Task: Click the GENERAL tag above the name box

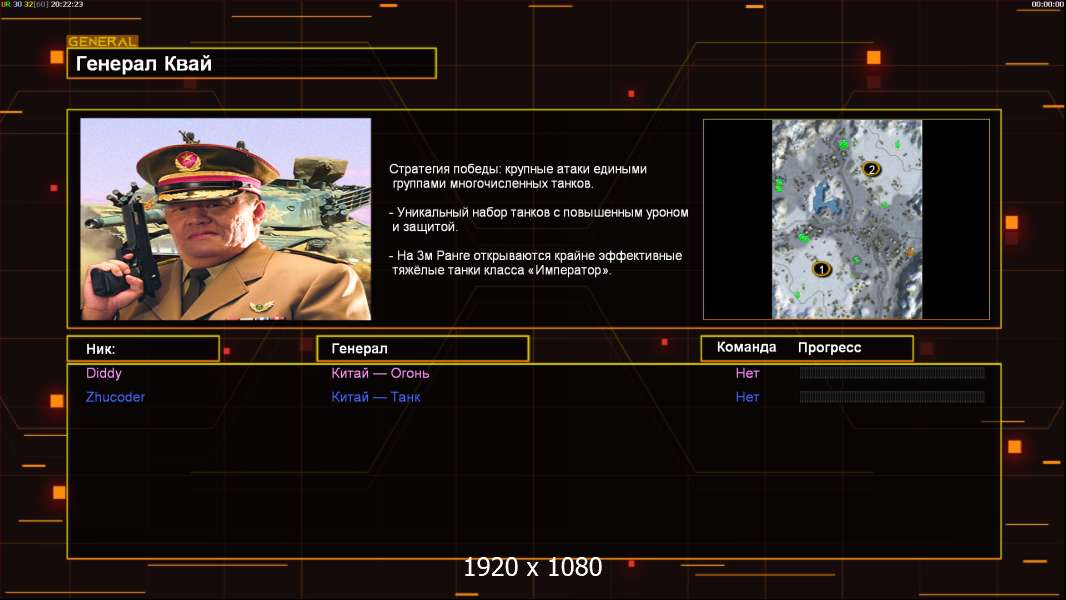Action: click(102, 42)
